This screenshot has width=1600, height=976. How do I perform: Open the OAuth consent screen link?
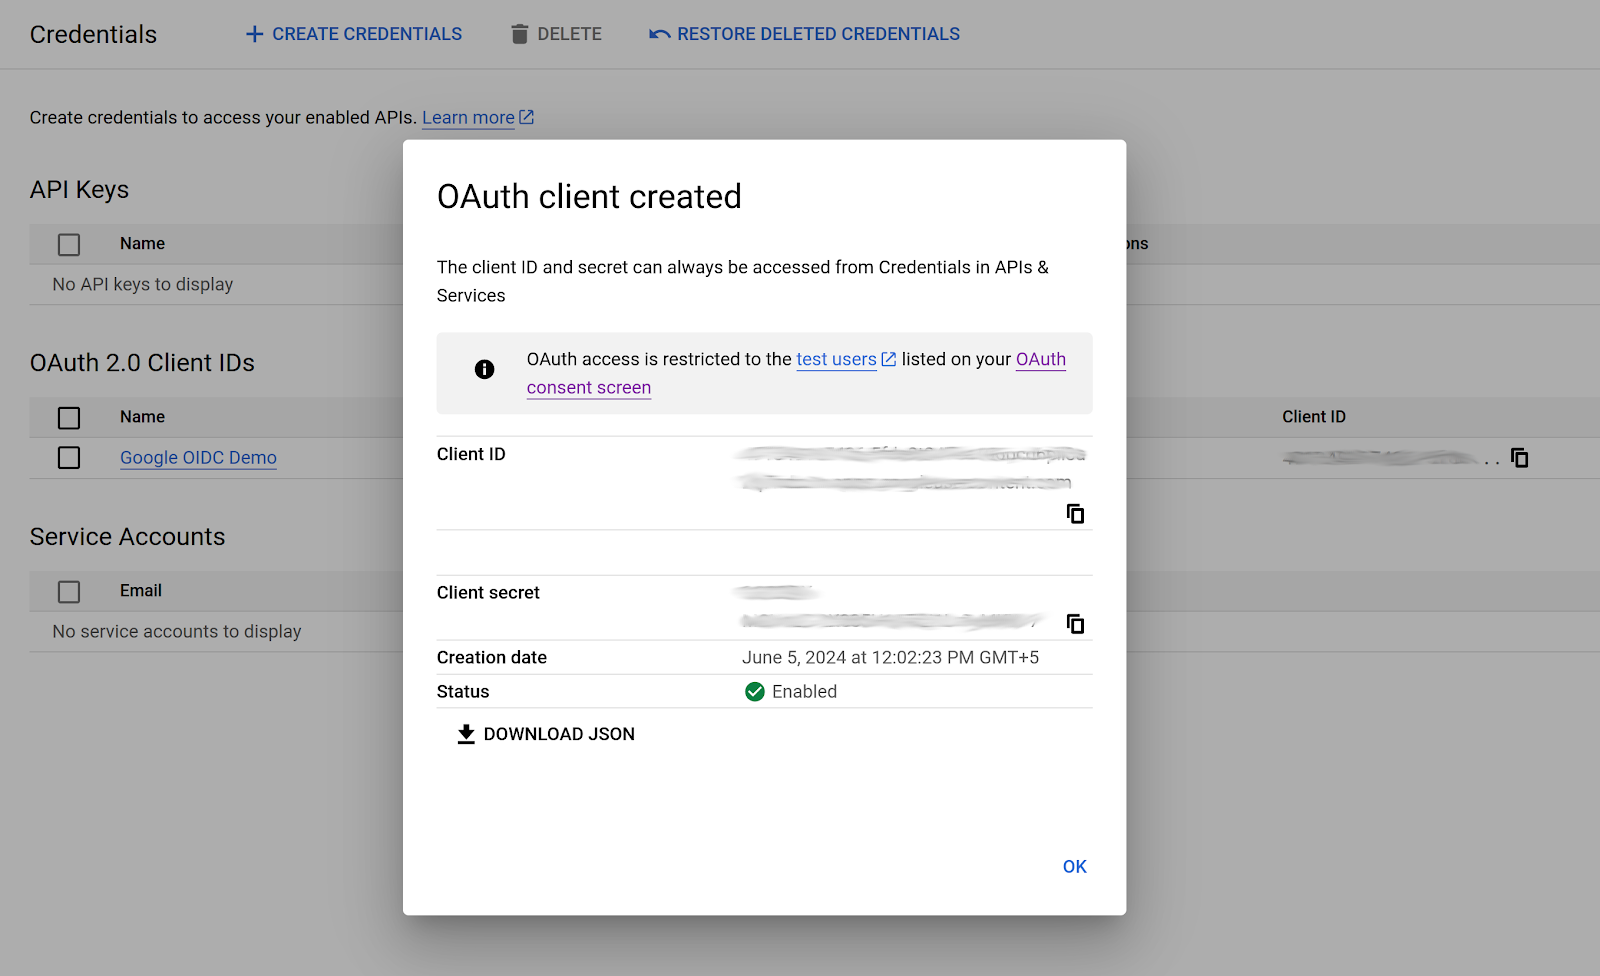pos(1040,359)
